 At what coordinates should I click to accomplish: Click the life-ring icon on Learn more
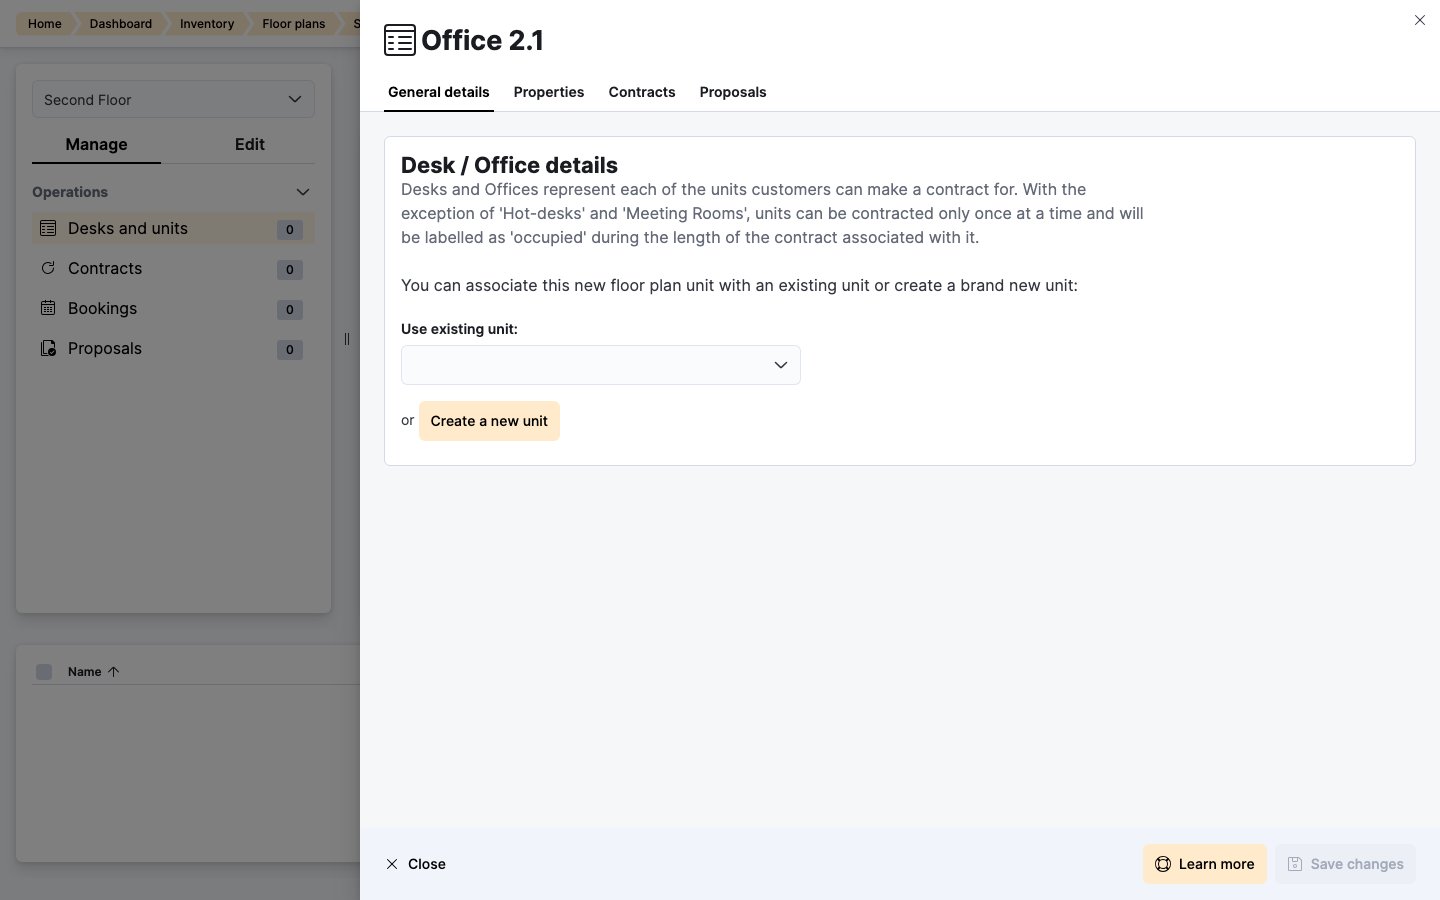point(1163,864)
